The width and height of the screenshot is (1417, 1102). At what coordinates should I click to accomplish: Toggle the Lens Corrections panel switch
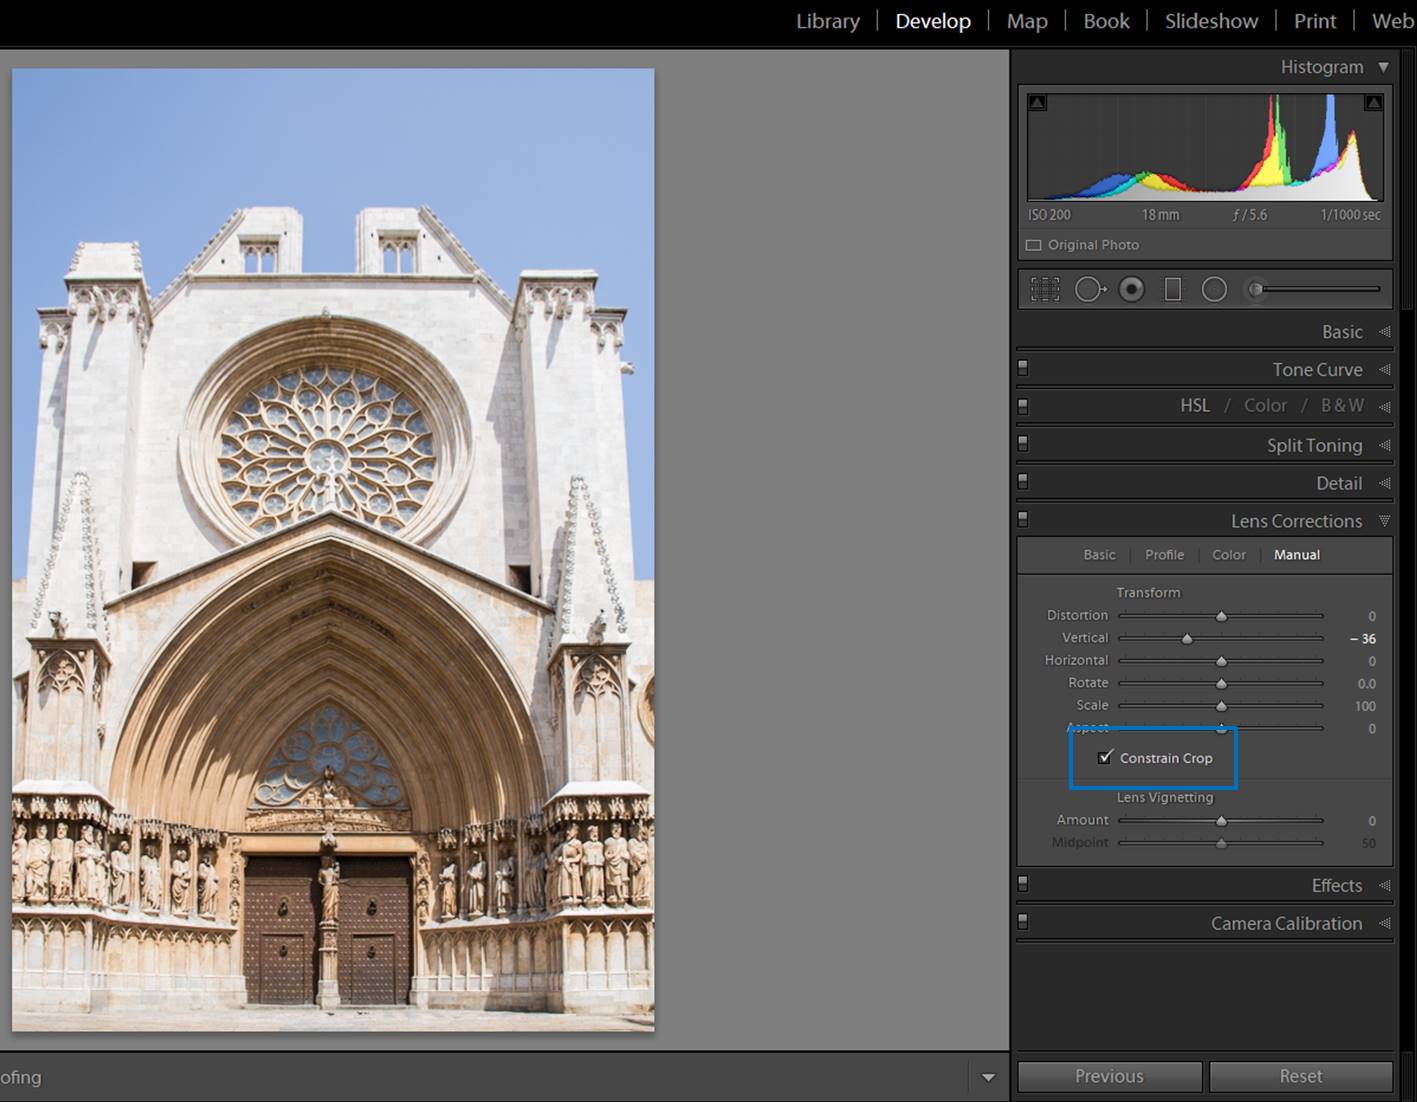pyautogui.click(x=1023, y=519)
